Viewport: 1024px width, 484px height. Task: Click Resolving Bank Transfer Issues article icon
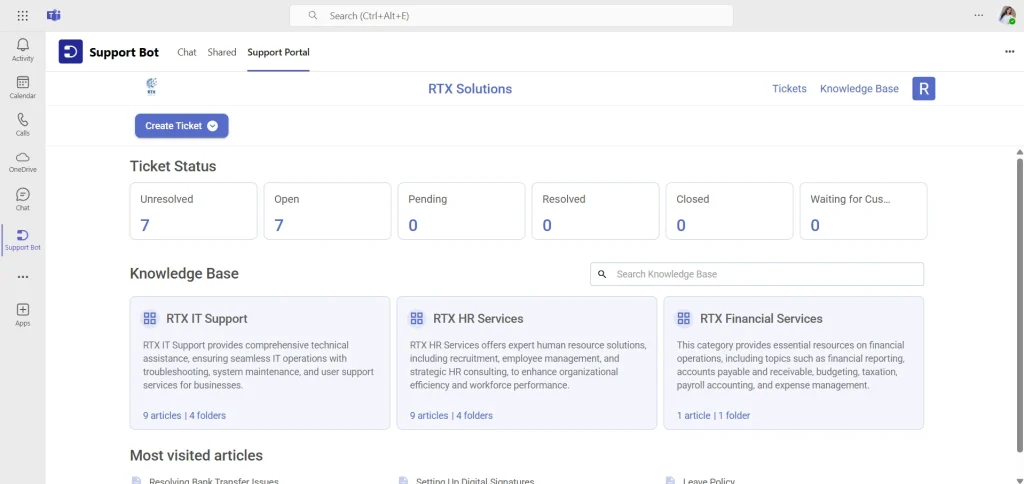point(136,481)
